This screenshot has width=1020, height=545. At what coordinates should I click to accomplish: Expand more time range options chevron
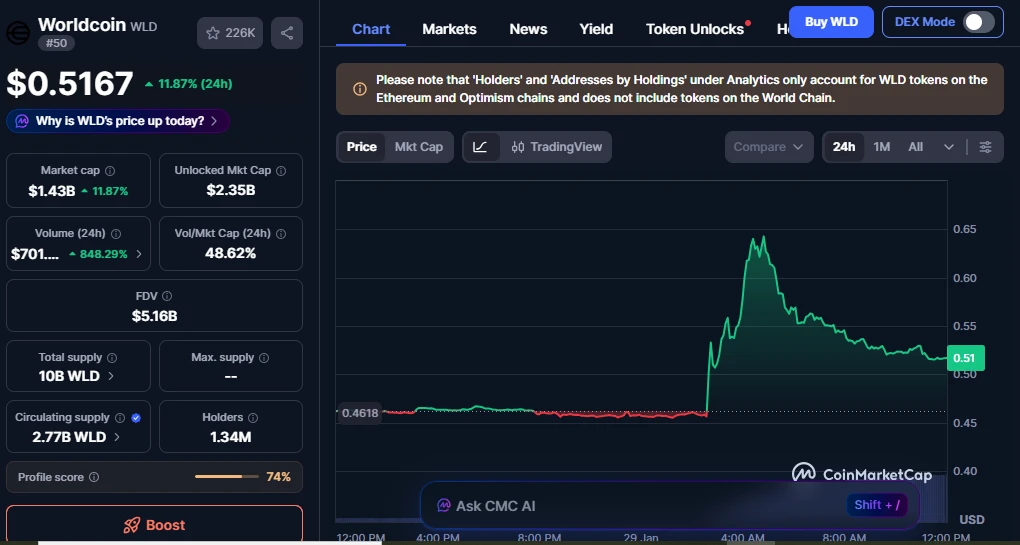click(948, 147)
